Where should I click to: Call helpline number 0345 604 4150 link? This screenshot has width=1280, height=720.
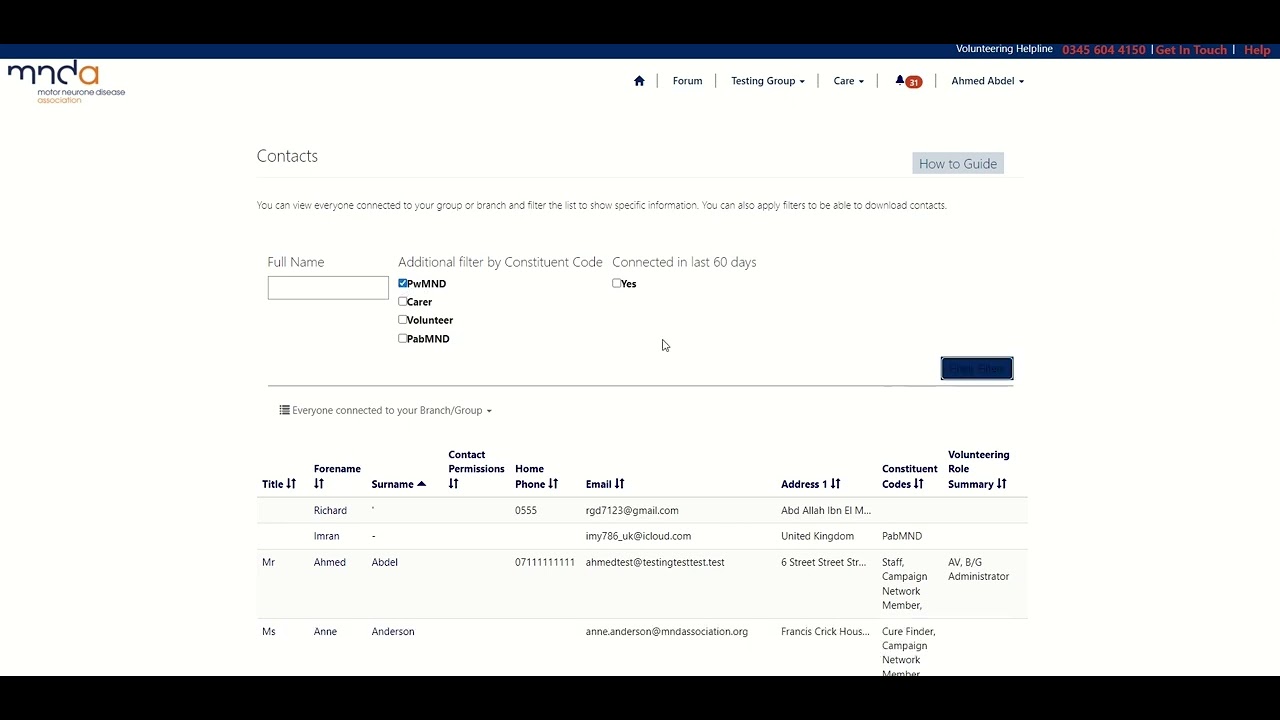tap(1104, 50)
